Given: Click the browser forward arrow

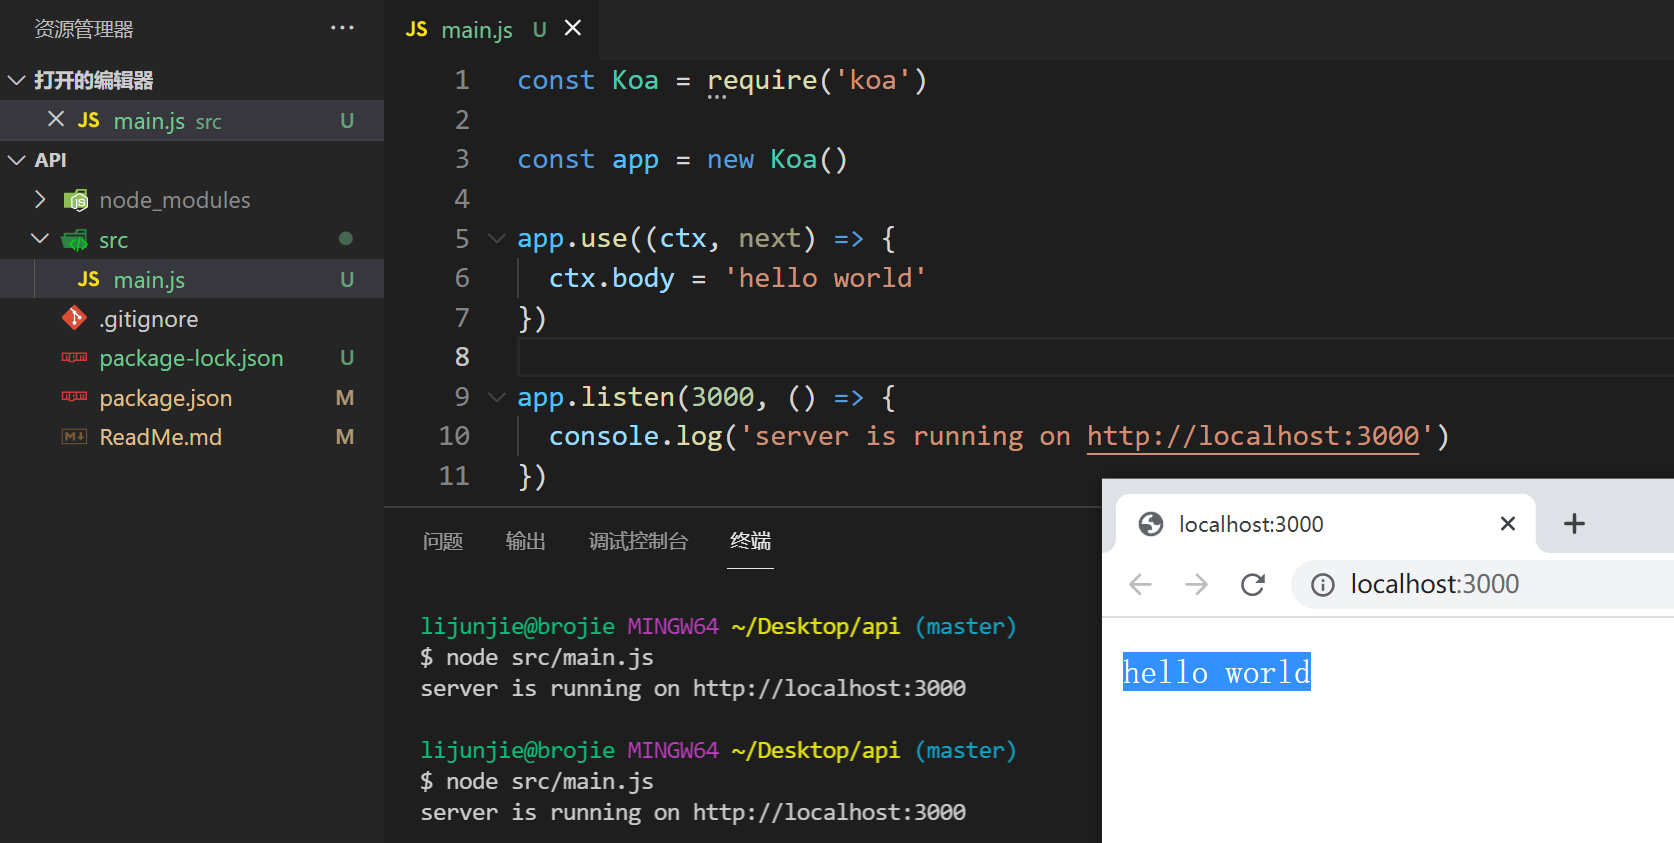Looking at the screenshot, I should point(1196,584).
